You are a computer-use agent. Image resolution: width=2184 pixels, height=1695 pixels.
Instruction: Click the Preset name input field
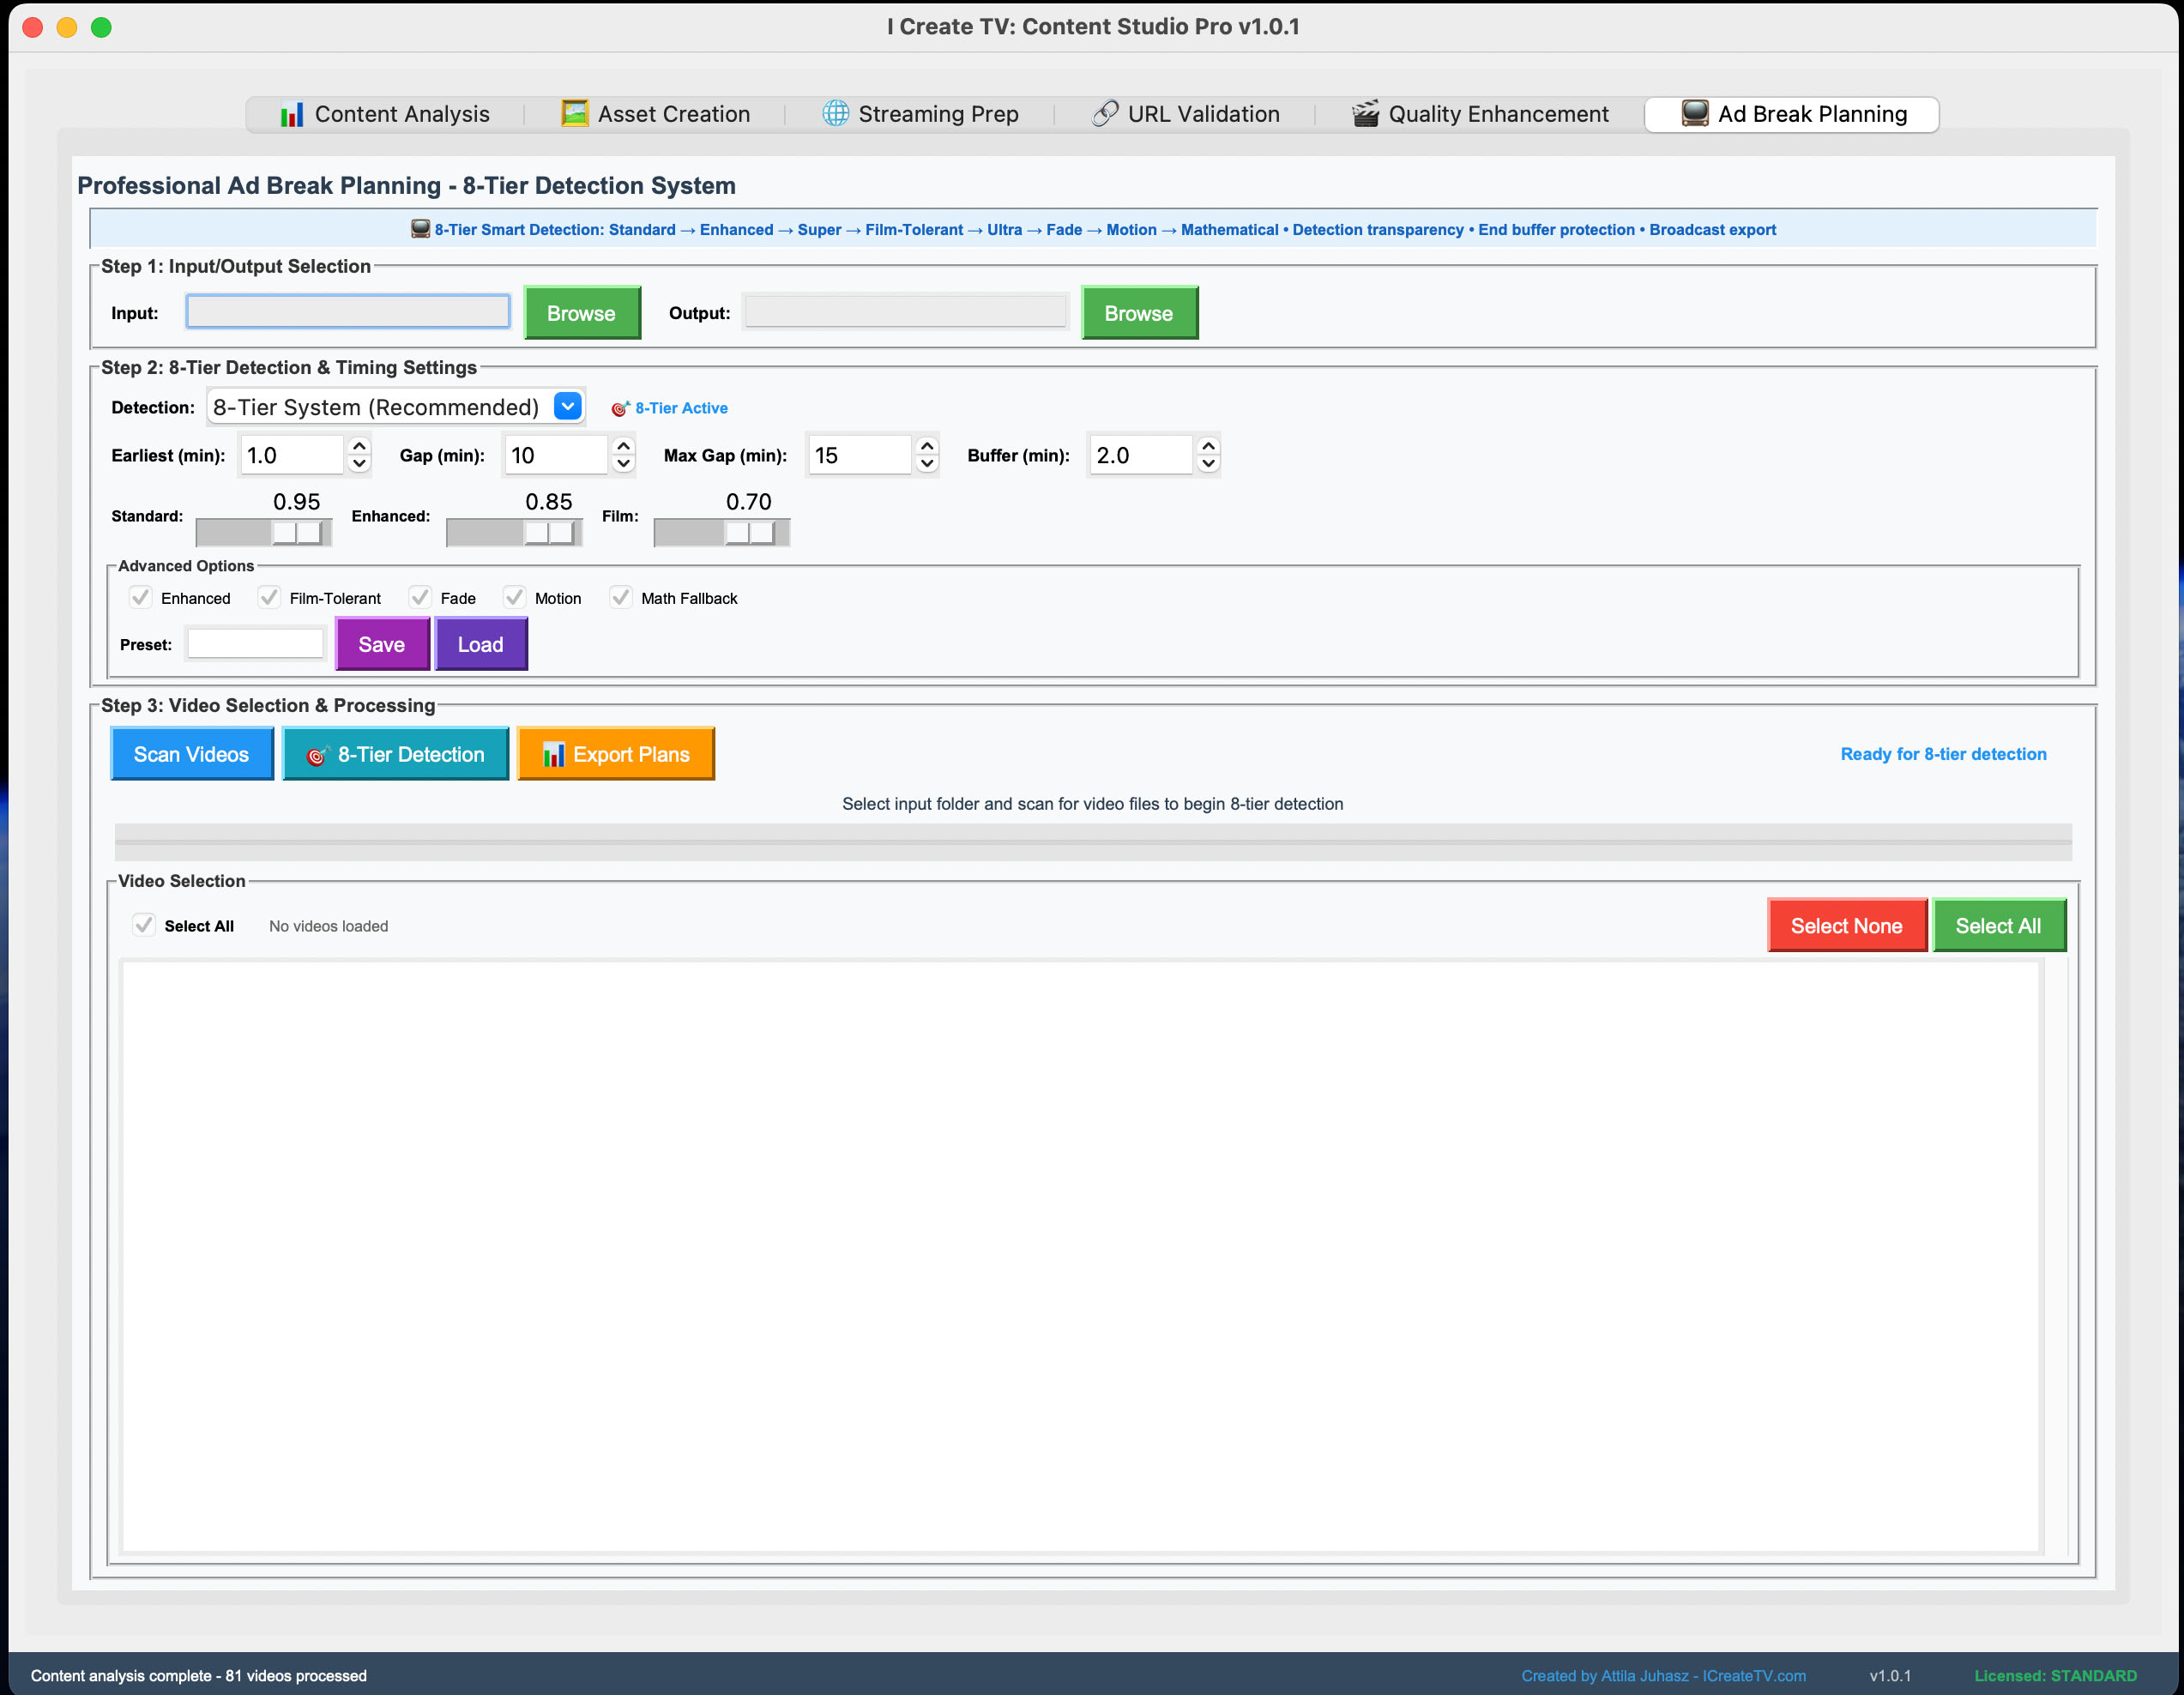tap(256, 644)
